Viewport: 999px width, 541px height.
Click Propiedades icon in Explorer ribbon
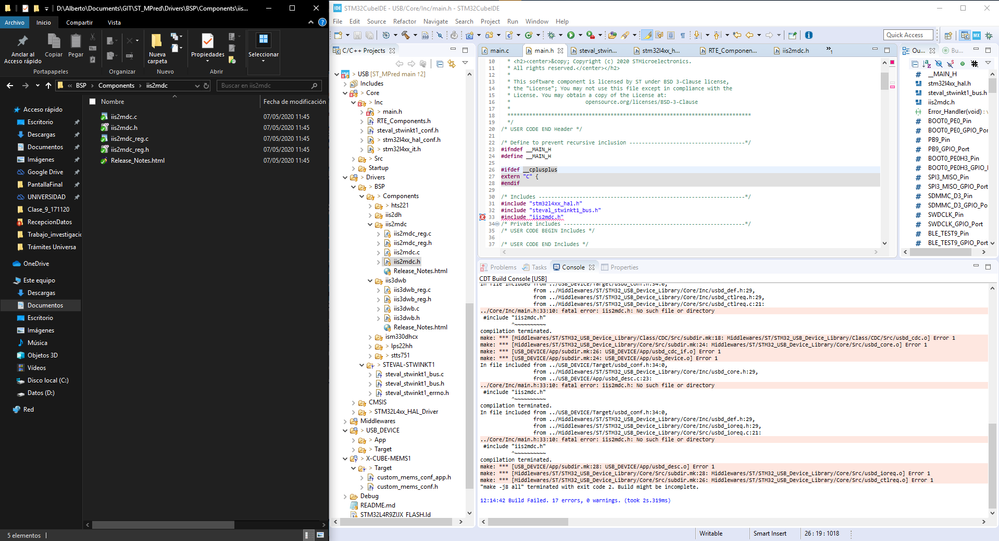click(x=207, y=41)
